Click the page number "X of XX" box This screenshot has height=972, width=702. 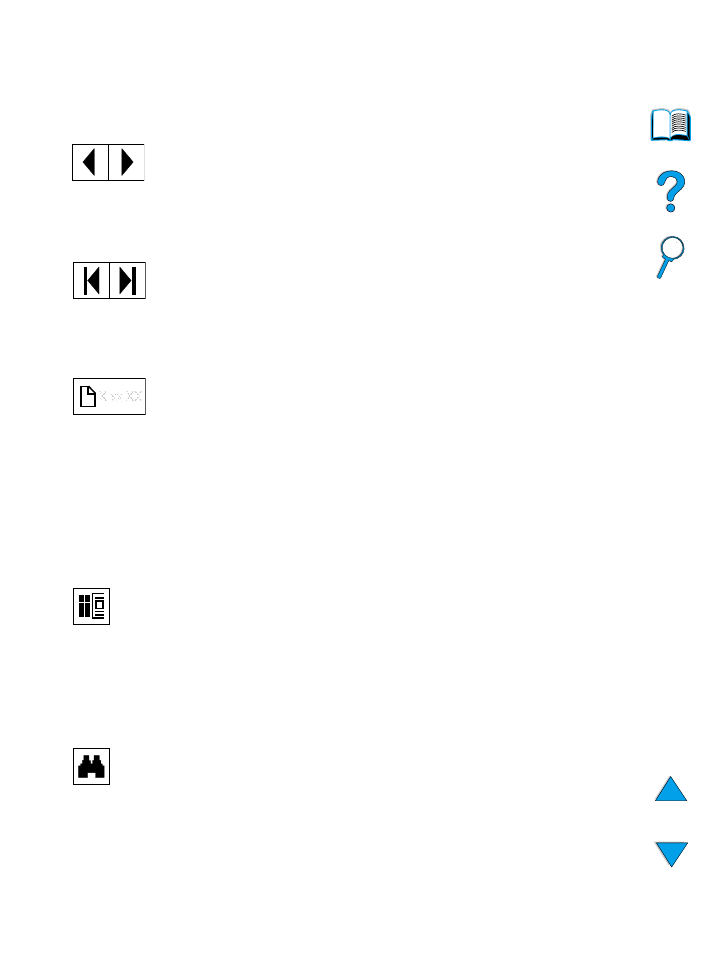point(109,396)
